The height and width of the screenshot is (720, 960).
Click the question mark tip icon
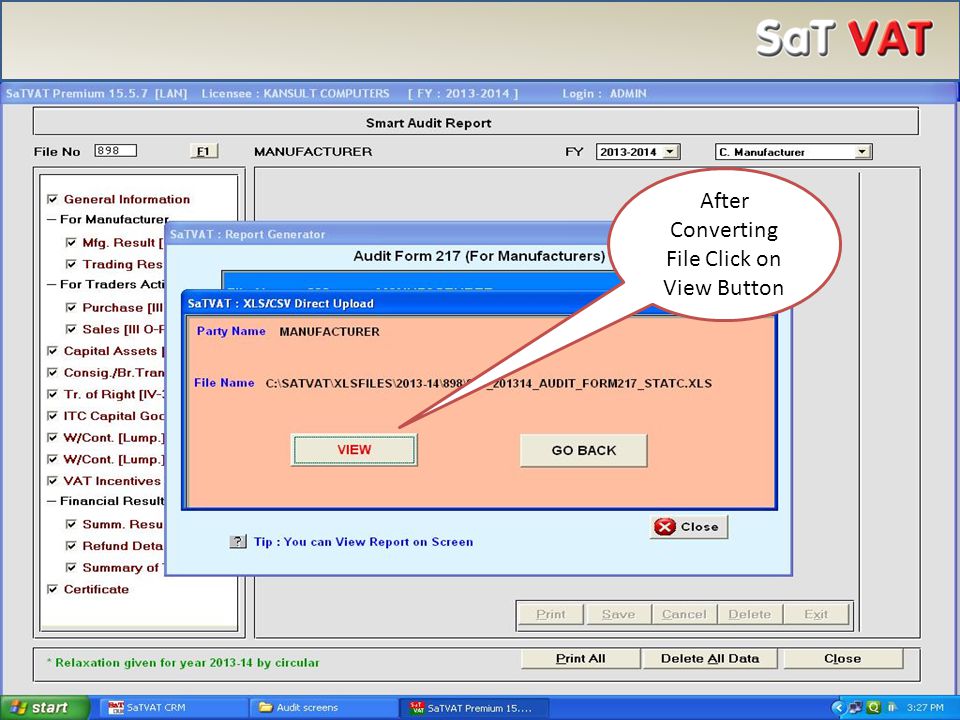coord(238,542)
